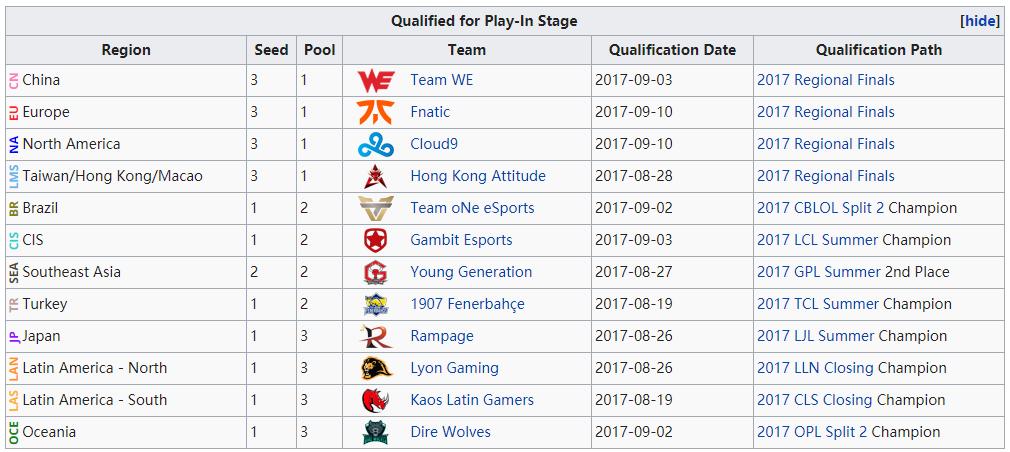This screenshot has width=1010, height=452.
Task: Click the Dire Wolves logo
Action: click(376, 432)
